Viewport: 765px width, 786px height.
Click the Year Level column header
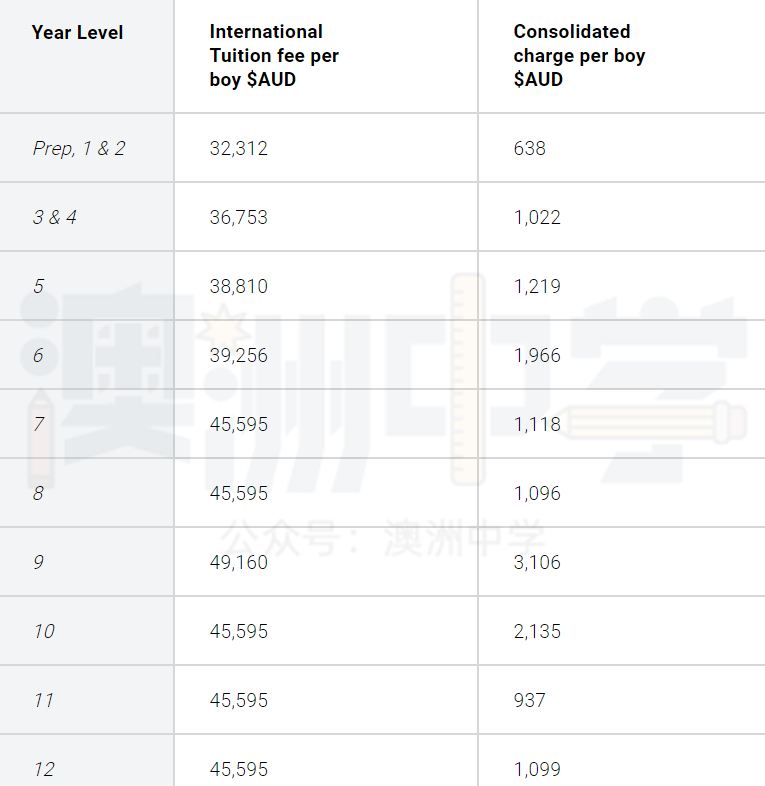point(77,33)
